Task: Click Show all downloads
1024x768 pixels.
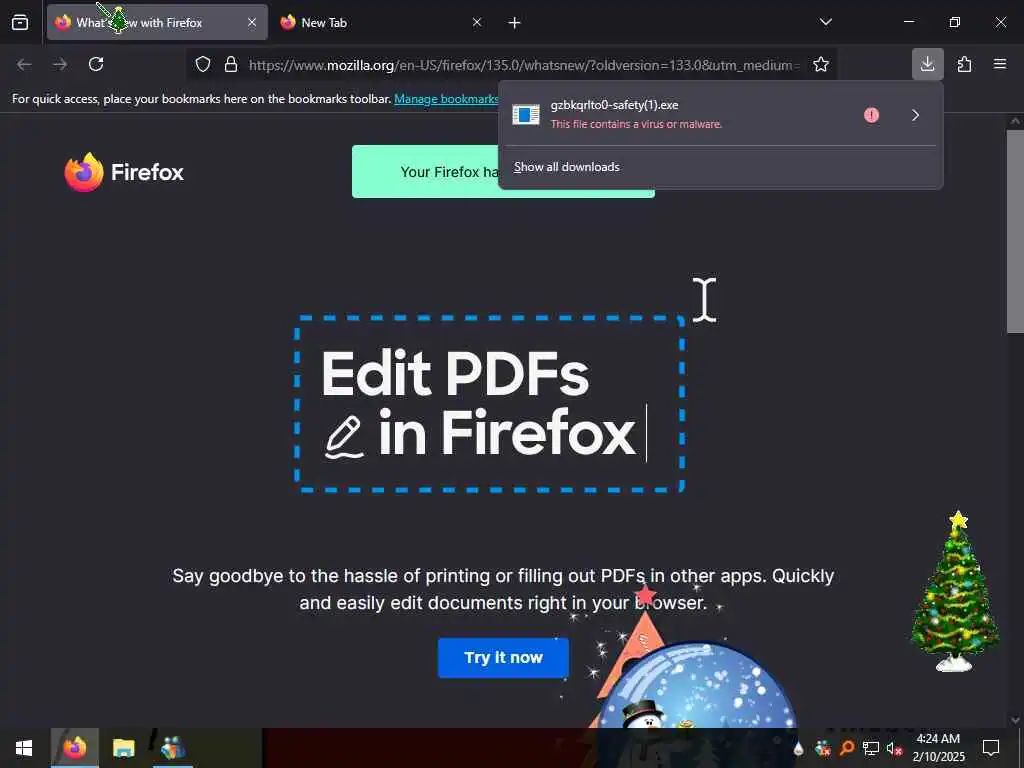Action: pyautogui.click(x=567, y=167)
